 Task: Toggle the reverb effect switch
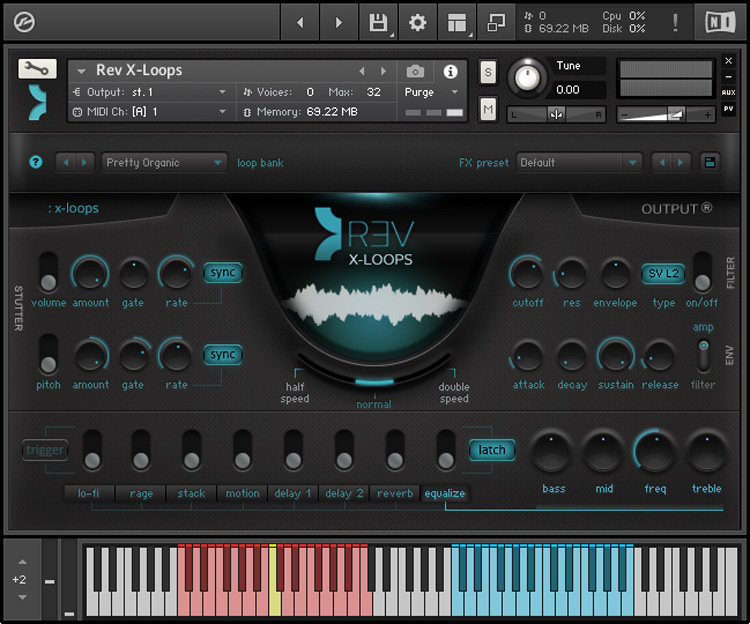pos(395,449)
